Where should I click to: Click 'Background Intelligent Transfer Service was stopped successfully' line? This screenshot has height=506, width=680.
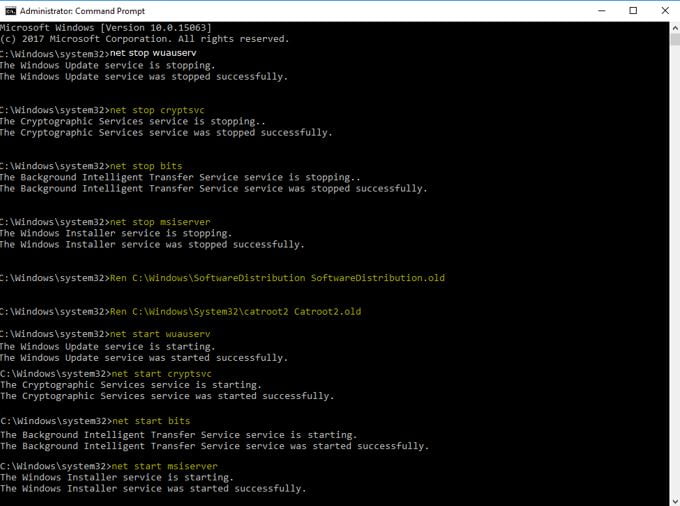pos(214,189)
